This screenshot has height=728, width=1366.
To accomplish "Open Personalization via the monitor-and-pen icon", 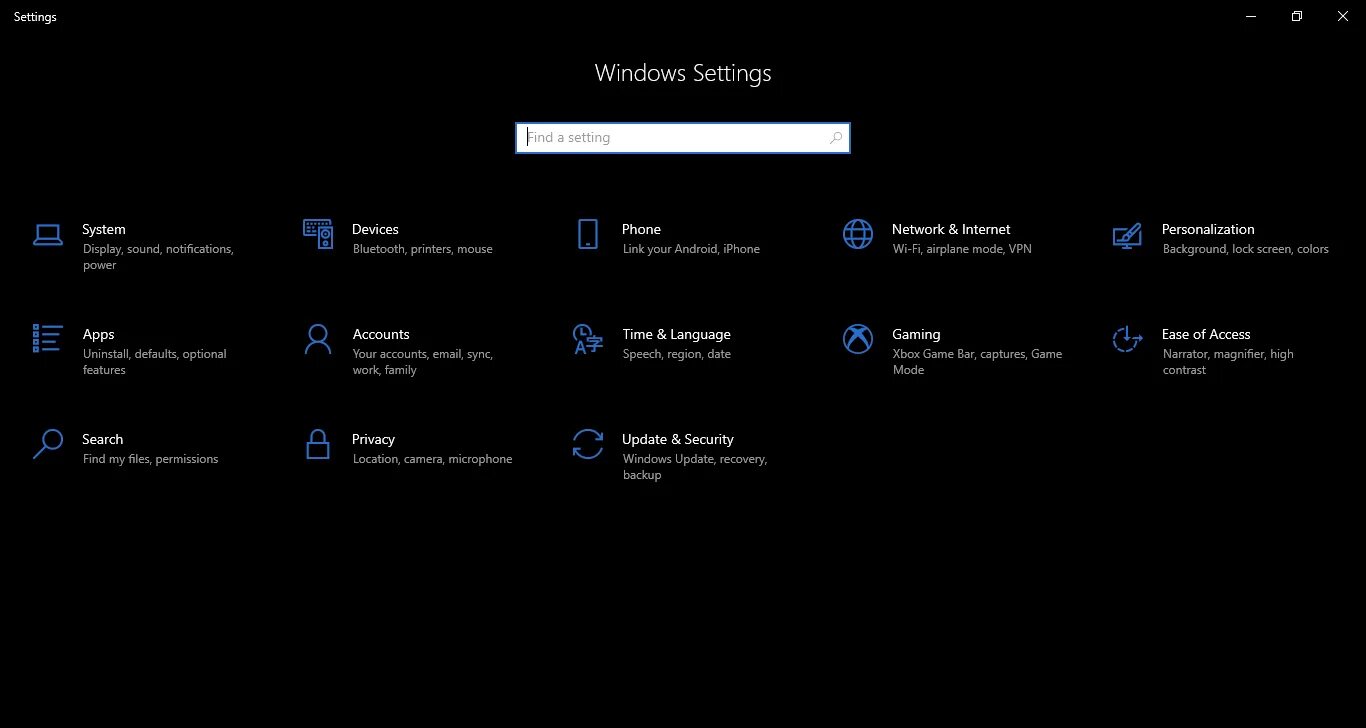I will pyautogui.click(x=1128, y=235).
